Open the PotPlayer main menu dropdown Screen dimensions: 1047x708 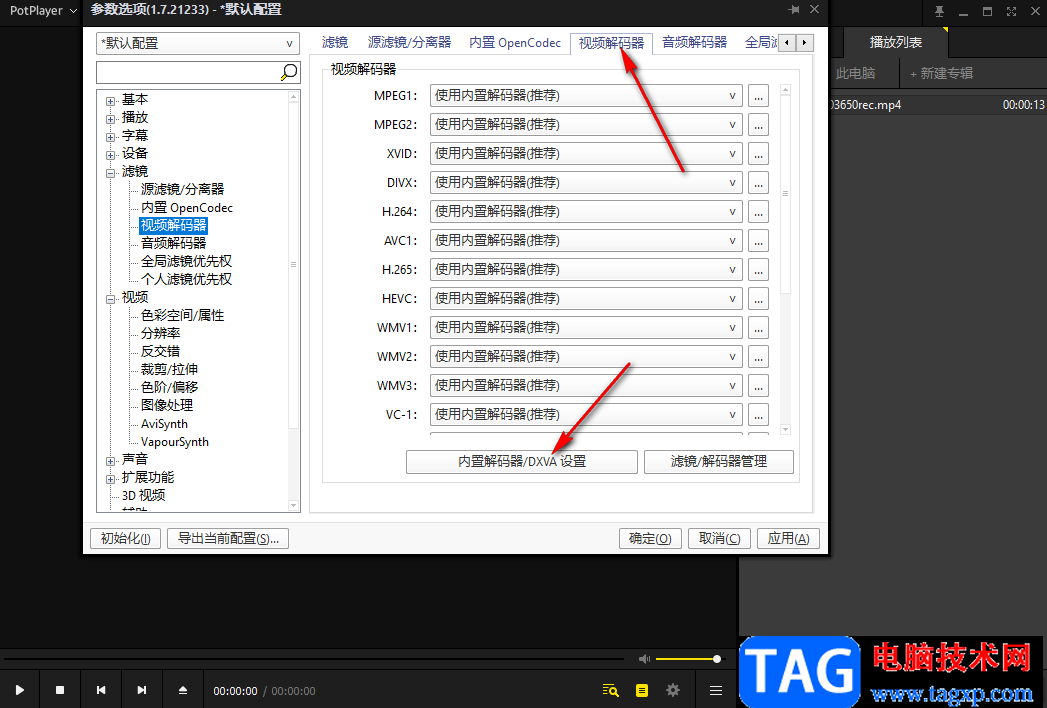(43, 11)
